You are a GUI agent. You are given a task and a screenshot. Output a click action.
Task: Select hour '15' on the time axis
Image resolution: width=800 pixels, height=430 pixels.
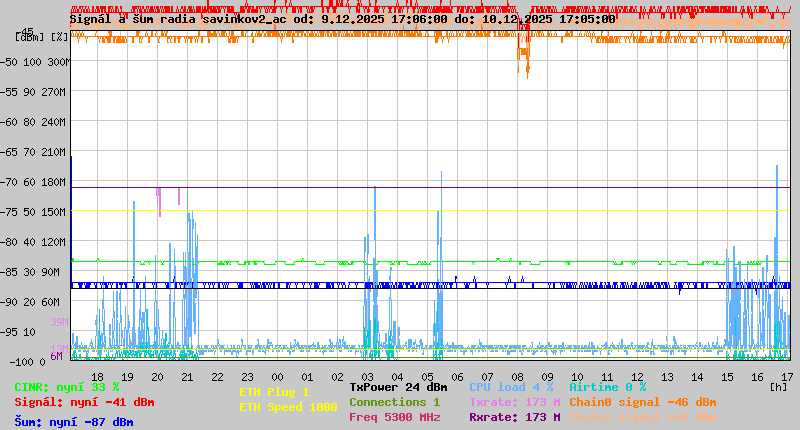[x=728, y=377]
